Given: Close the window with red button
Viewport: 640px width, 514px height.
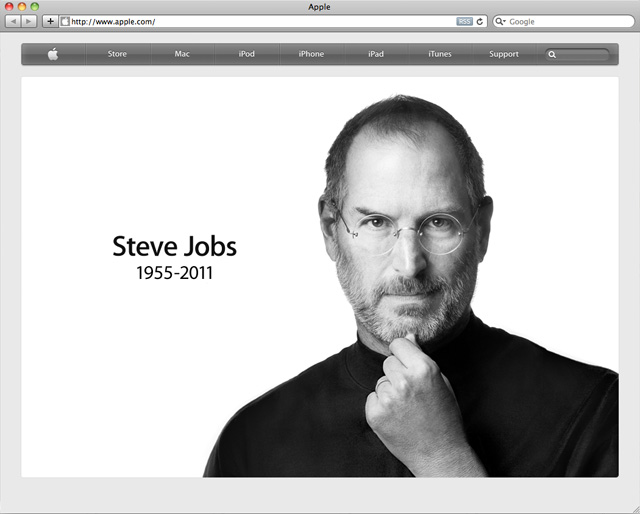Looking at the screenshot, I should tap(9, 7).
